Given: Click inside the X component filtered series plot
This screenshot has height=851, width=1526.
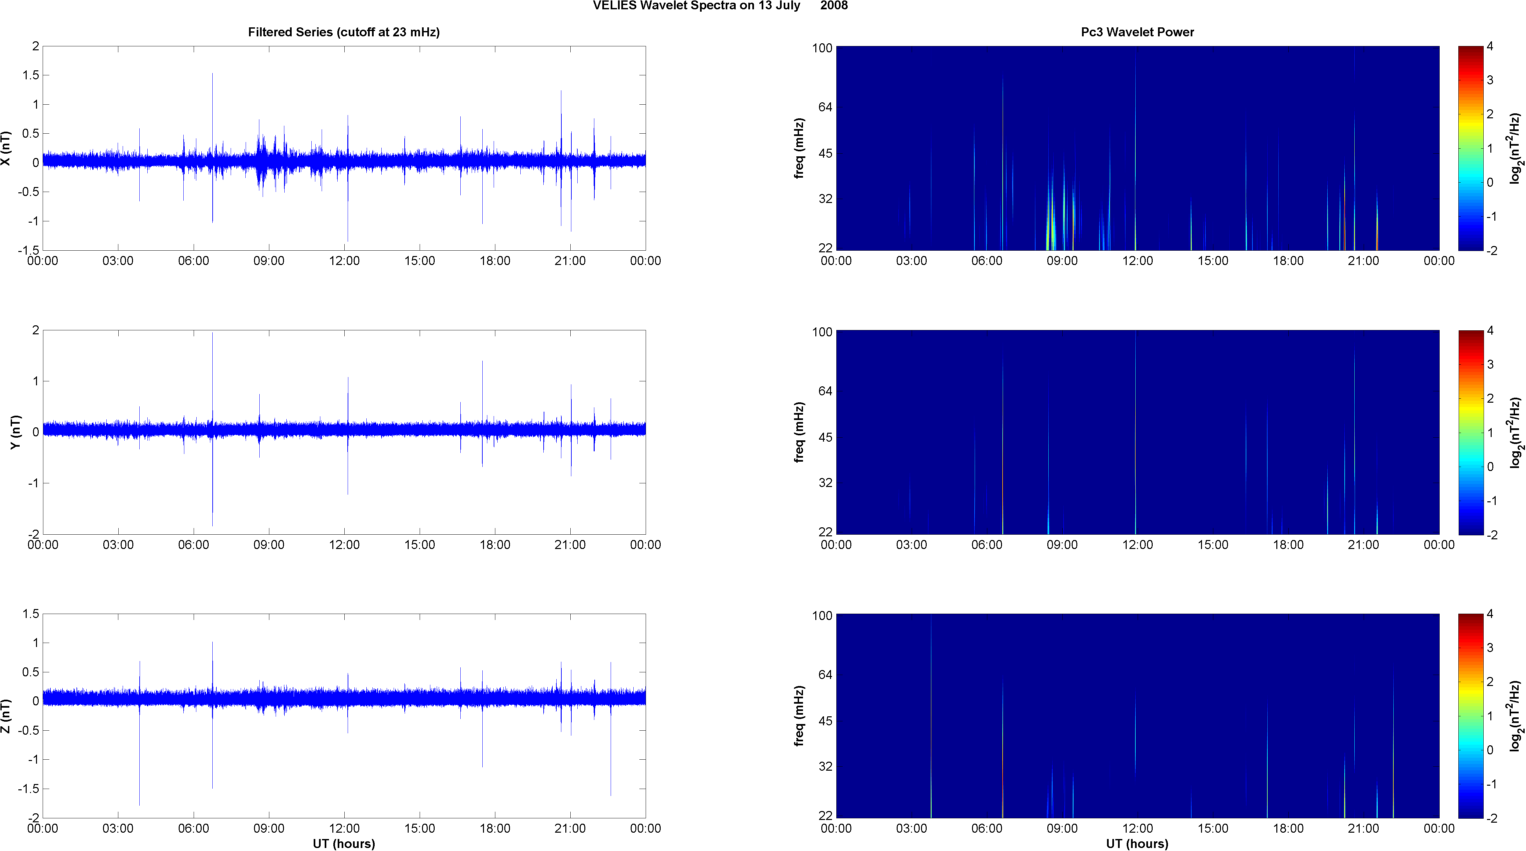Looking at the screenshot, I should point(344,148).
